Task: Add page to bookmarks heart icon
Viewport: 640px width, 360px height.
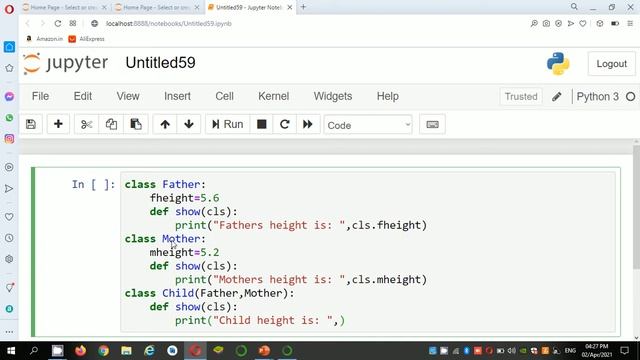Action: tap(583, 24)
